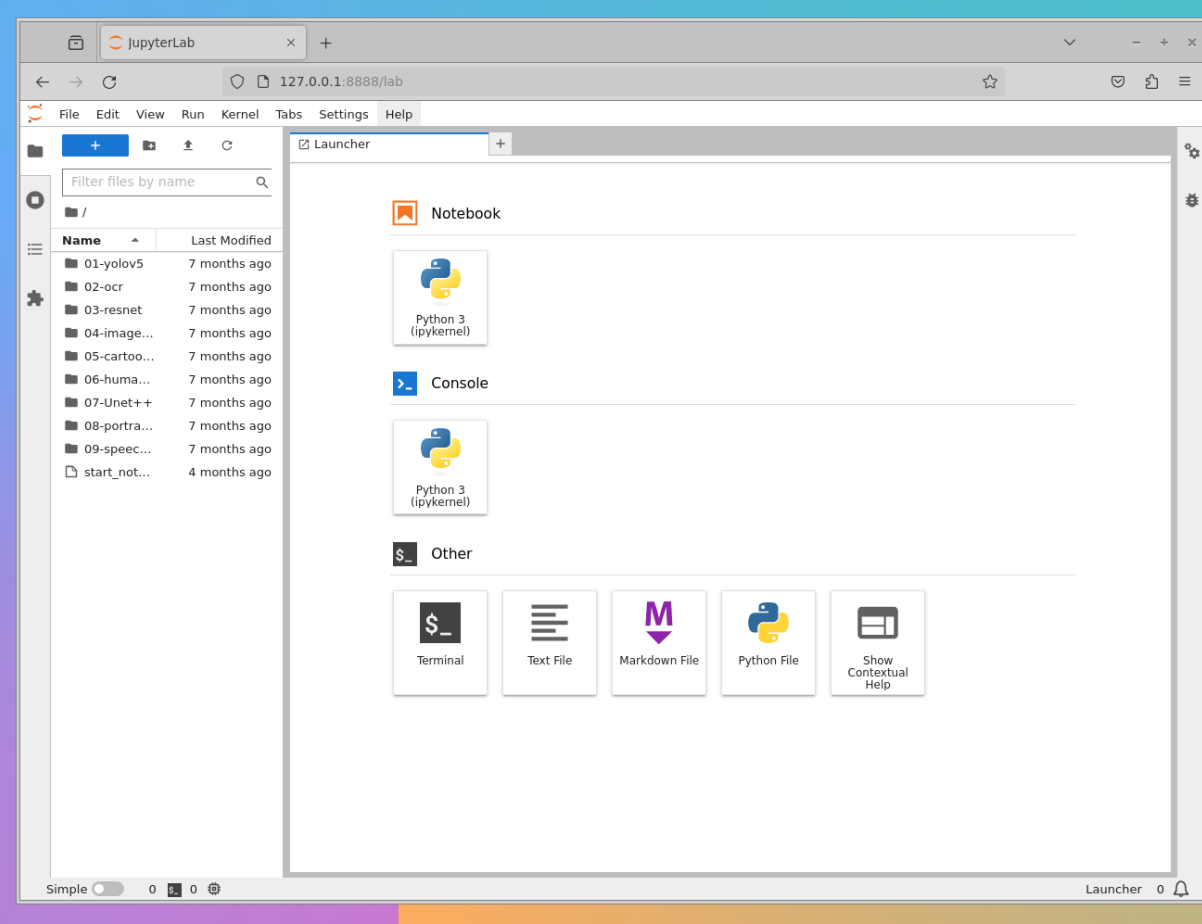The image size is (1202, 924).
Task: Open the File Browser sidebar icon
Action: pos(35,151)
